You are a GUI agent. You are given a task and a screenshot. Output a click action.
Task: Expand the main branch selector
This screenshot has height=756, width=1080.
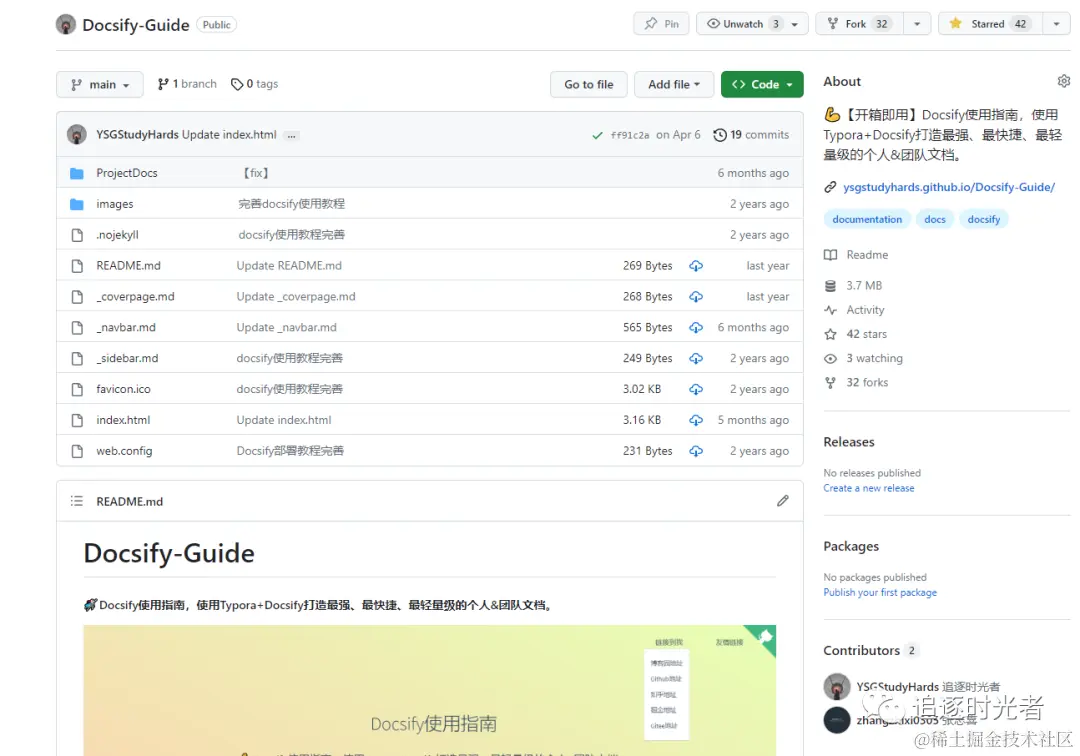pyautogui.click(x=100, y=84)
